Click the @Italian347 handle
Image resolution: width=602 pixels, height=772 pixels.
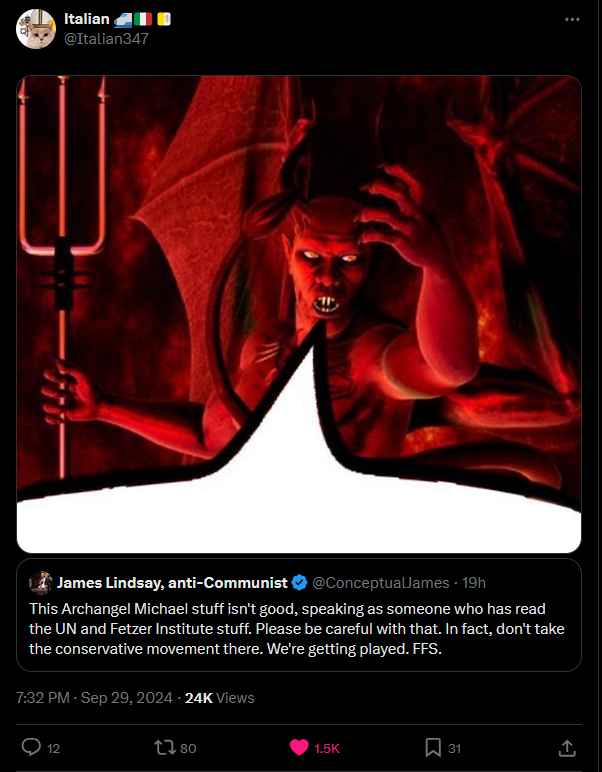tap(106, 39)
